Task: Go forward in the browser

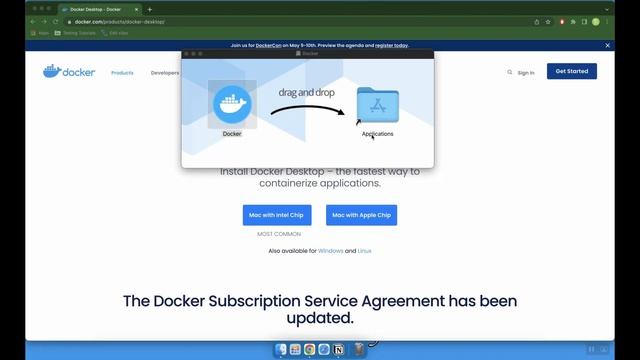Action: (x=44, y=22)
